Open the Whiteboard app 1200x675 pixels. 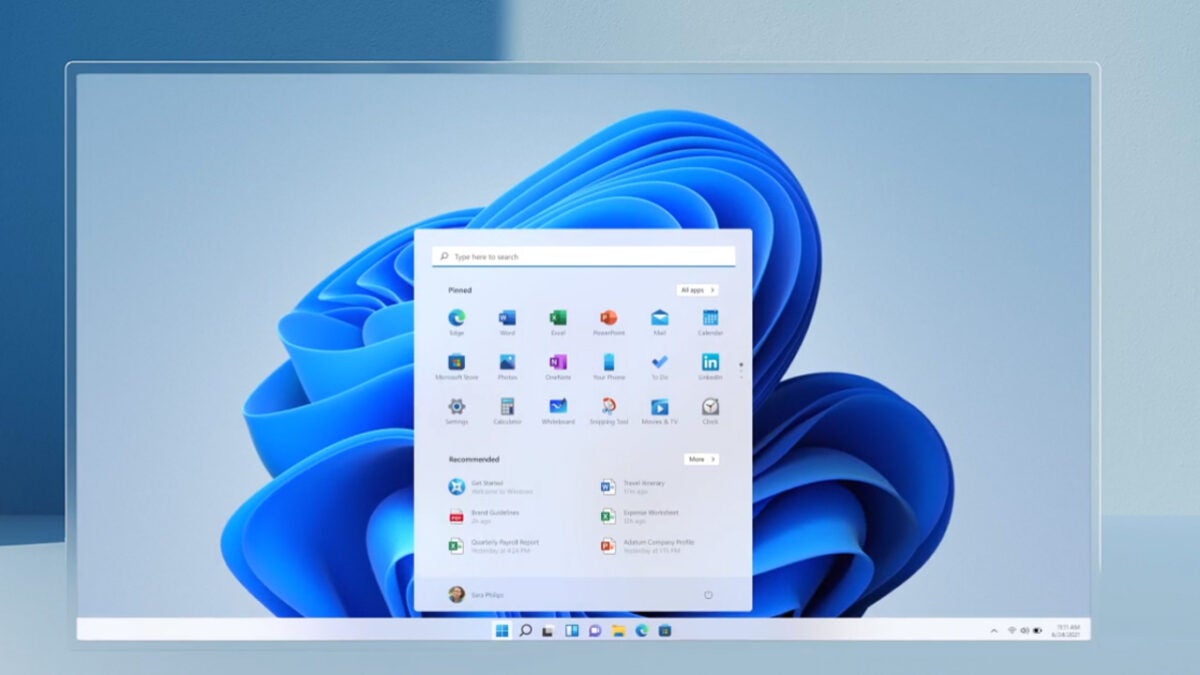point(558,410)
